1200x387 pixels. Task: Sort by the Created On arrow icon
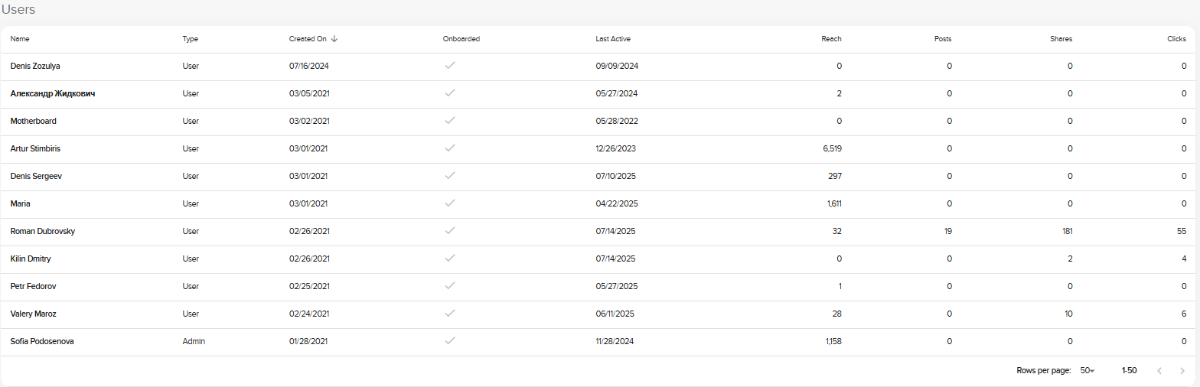(335, 39)
